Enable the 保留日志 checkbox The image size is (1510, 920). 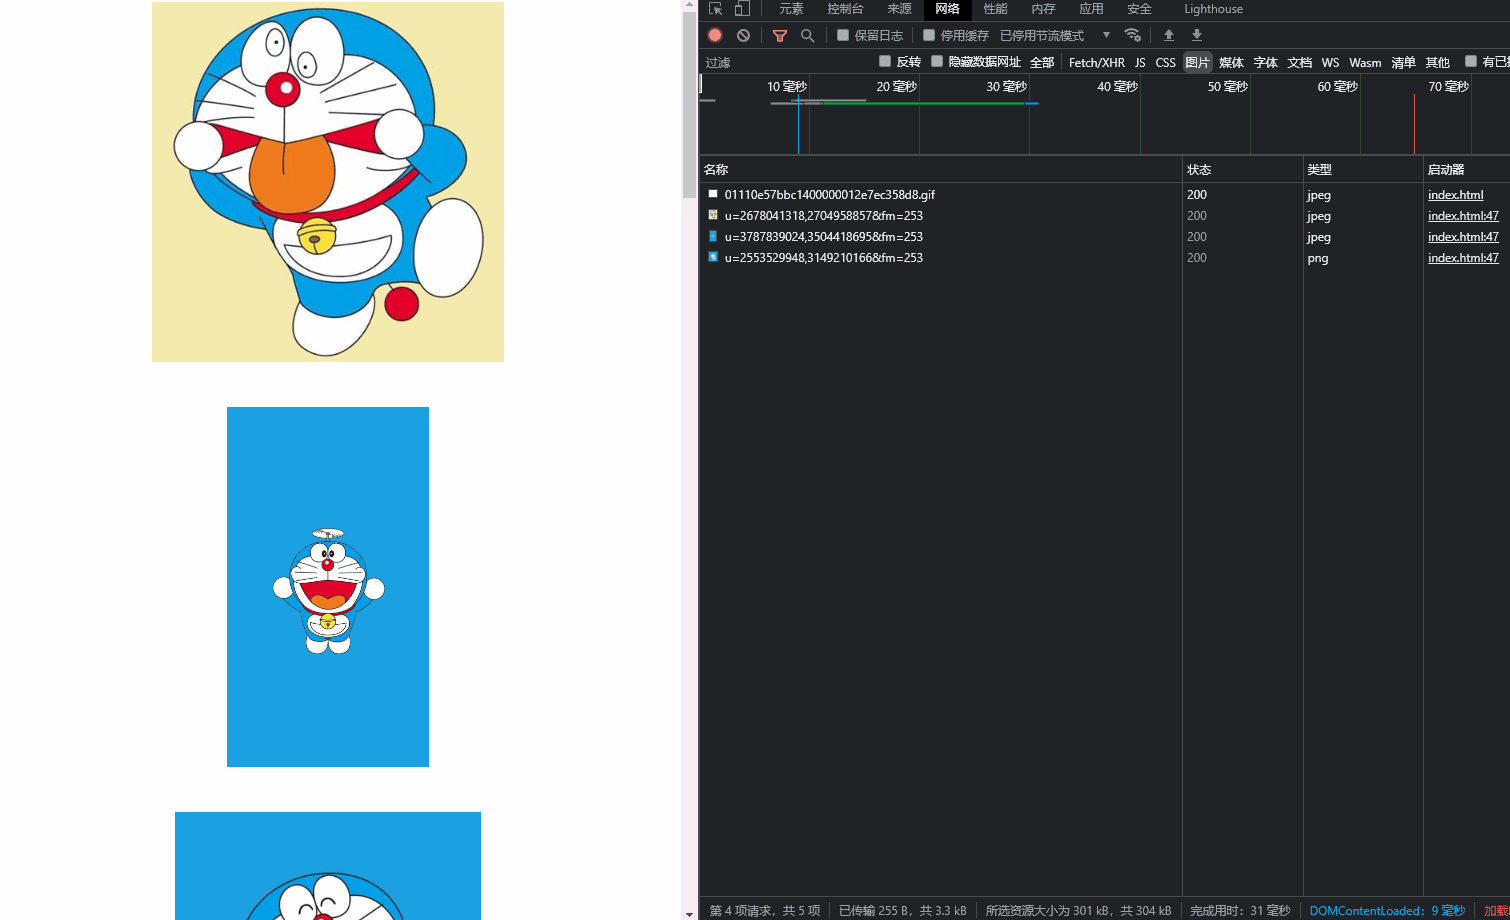842,35
